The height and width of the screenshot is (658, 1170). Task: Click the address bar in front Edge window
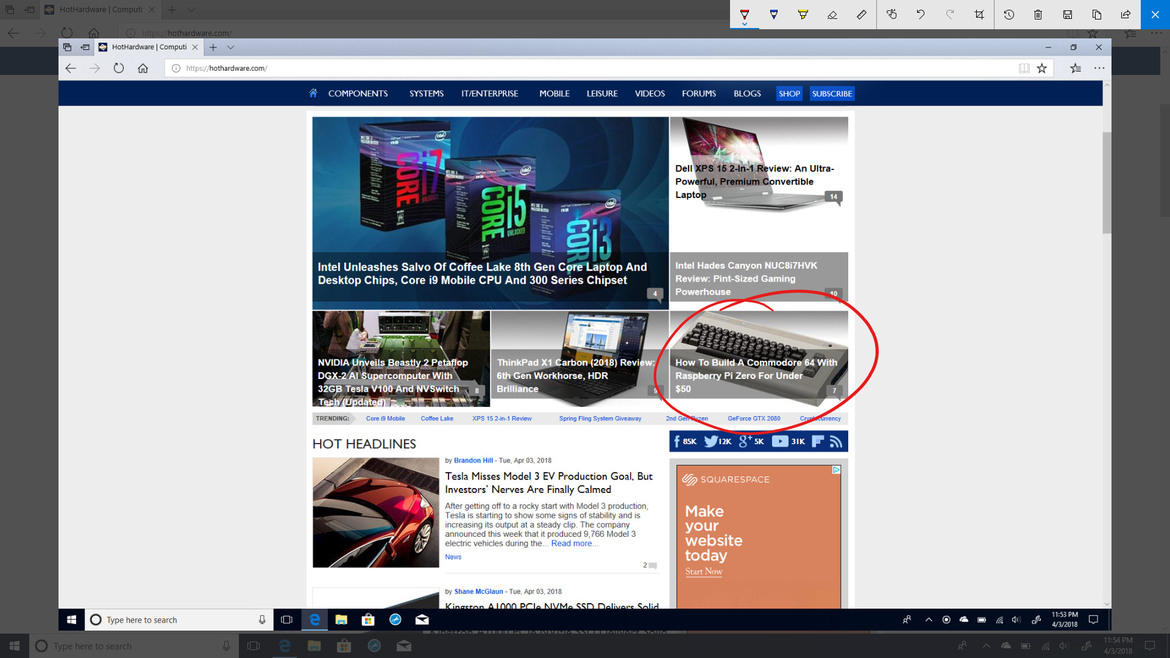[589, 68]
